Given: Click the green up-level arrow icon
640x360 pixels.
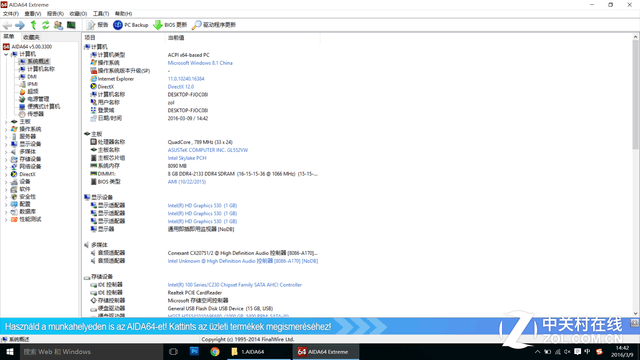Looking at the screenshot, I should (33, 25).
